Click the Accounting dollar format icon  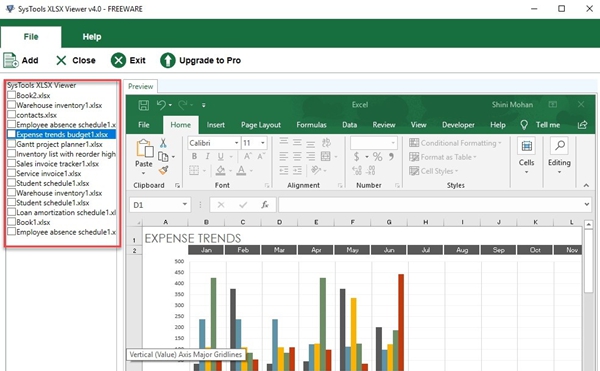(x=357, y=157)
